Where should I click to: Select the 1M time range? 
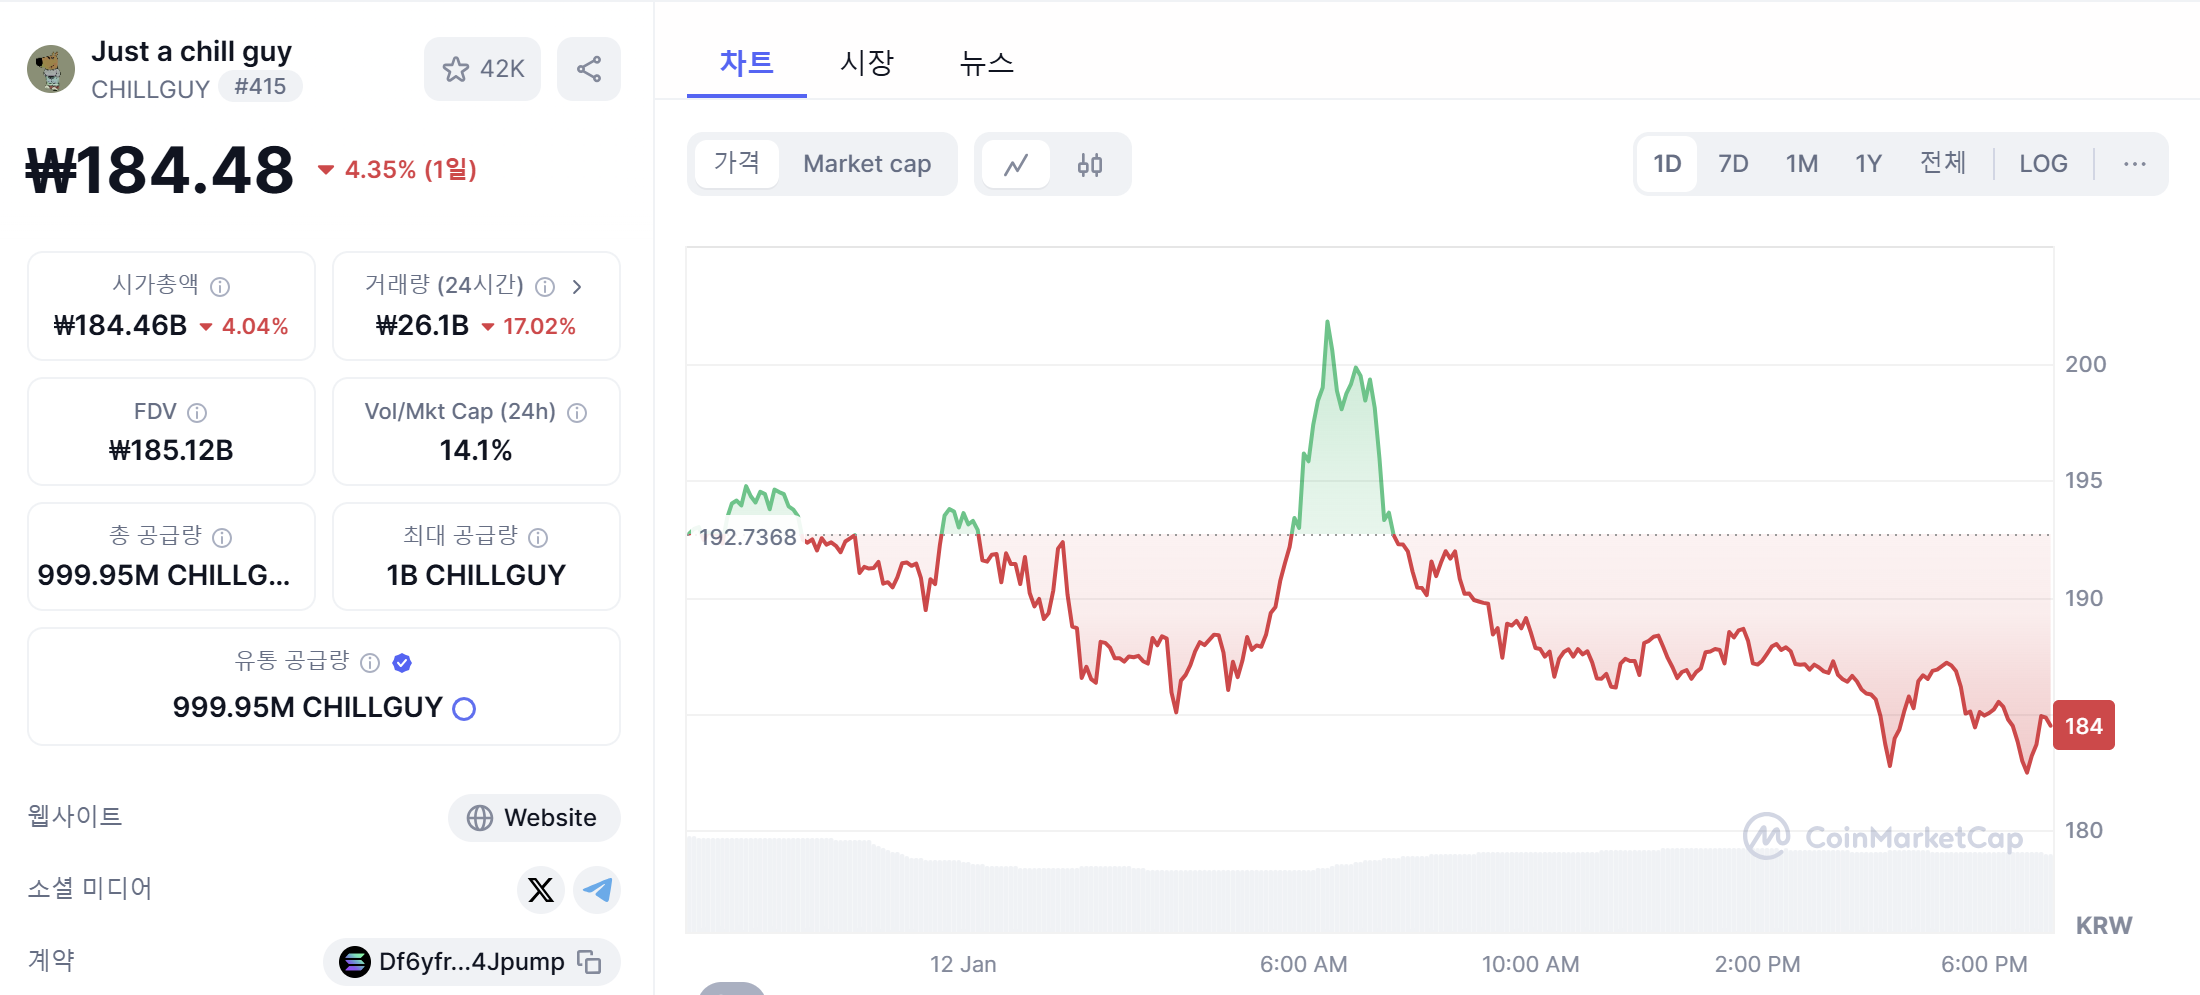pyautogui.click(x=1802, y=164)
